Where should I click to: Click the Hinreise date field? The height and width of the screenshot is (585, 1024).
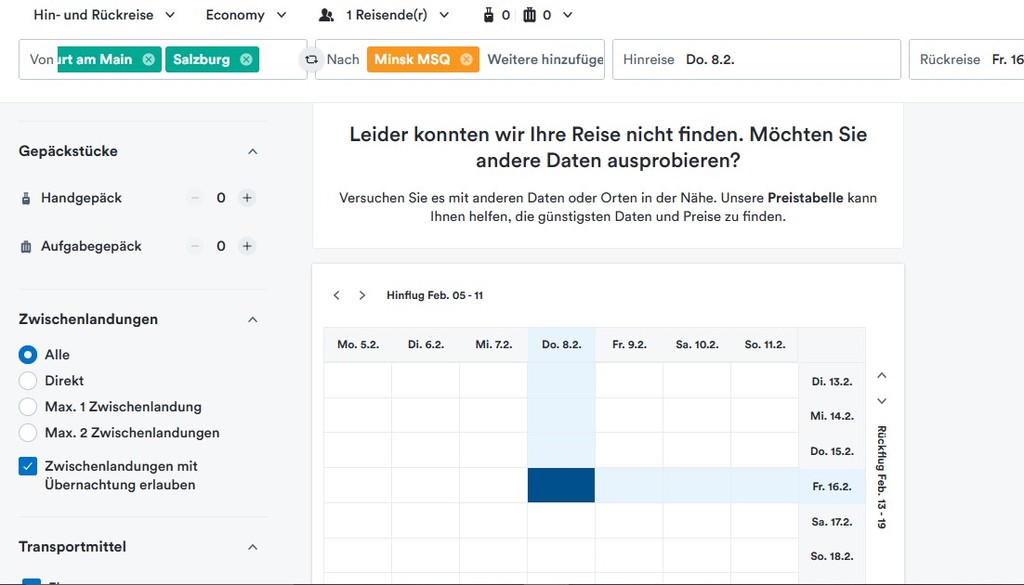756,60
